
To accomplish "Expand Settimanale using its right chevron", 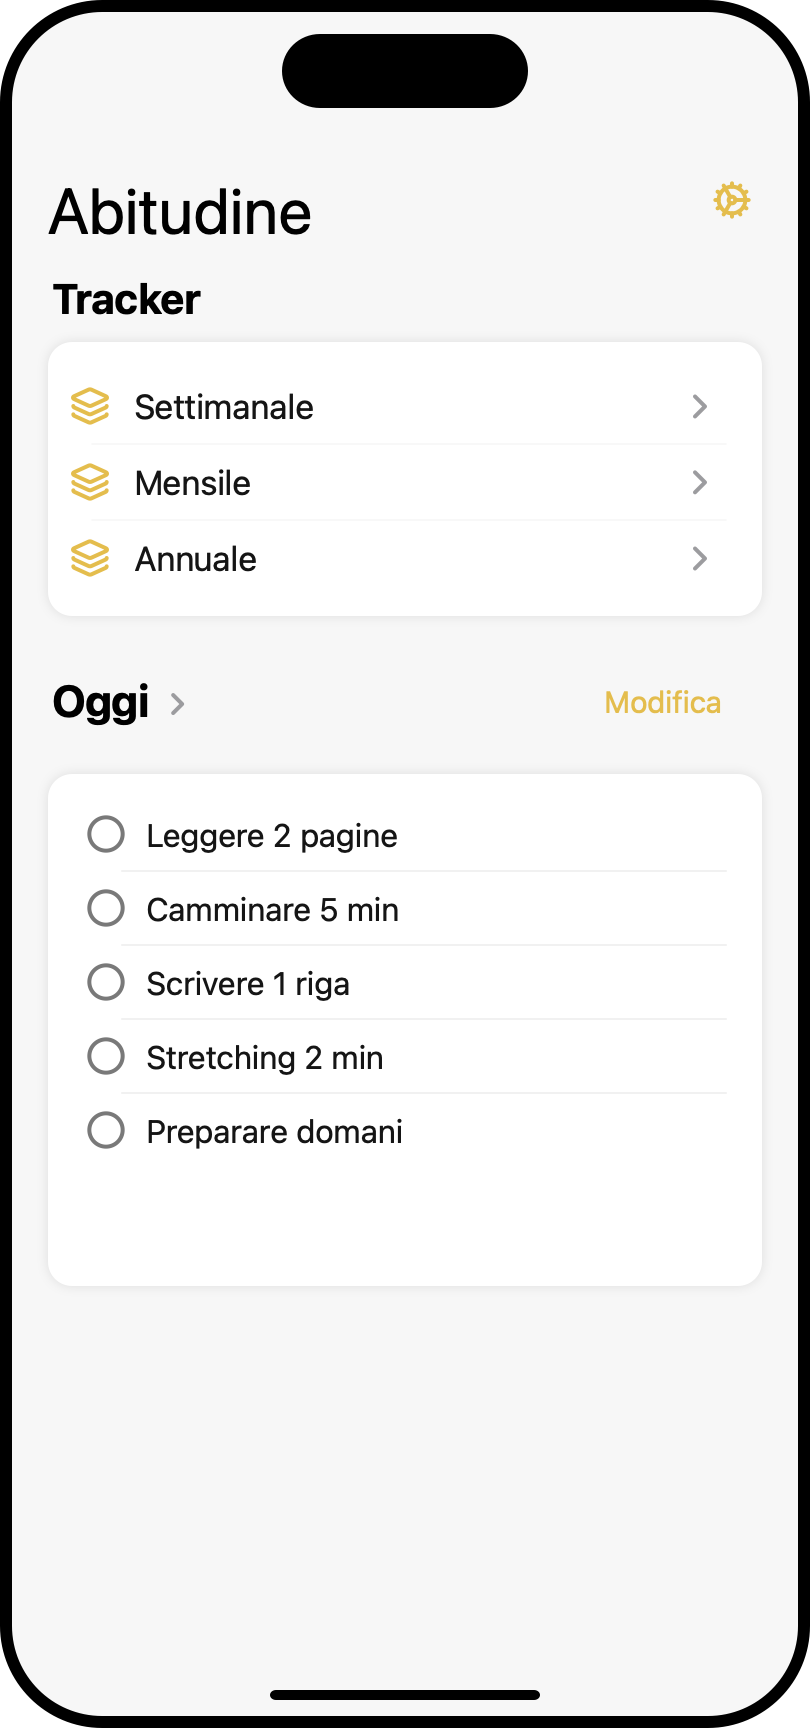I will tap(700, 406).
